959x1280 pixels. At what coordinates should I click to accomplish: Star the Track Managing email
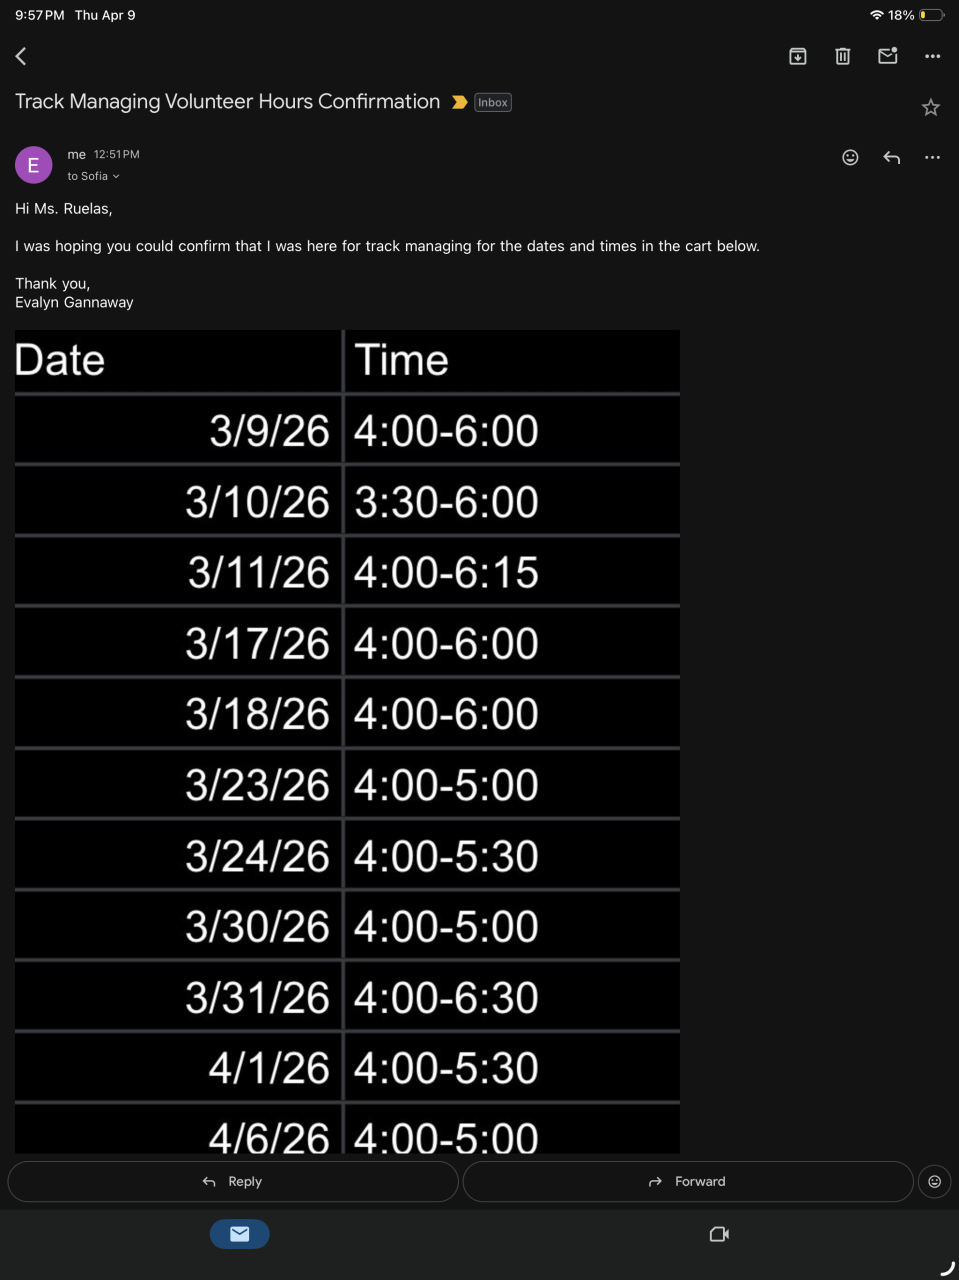[931, 107]
